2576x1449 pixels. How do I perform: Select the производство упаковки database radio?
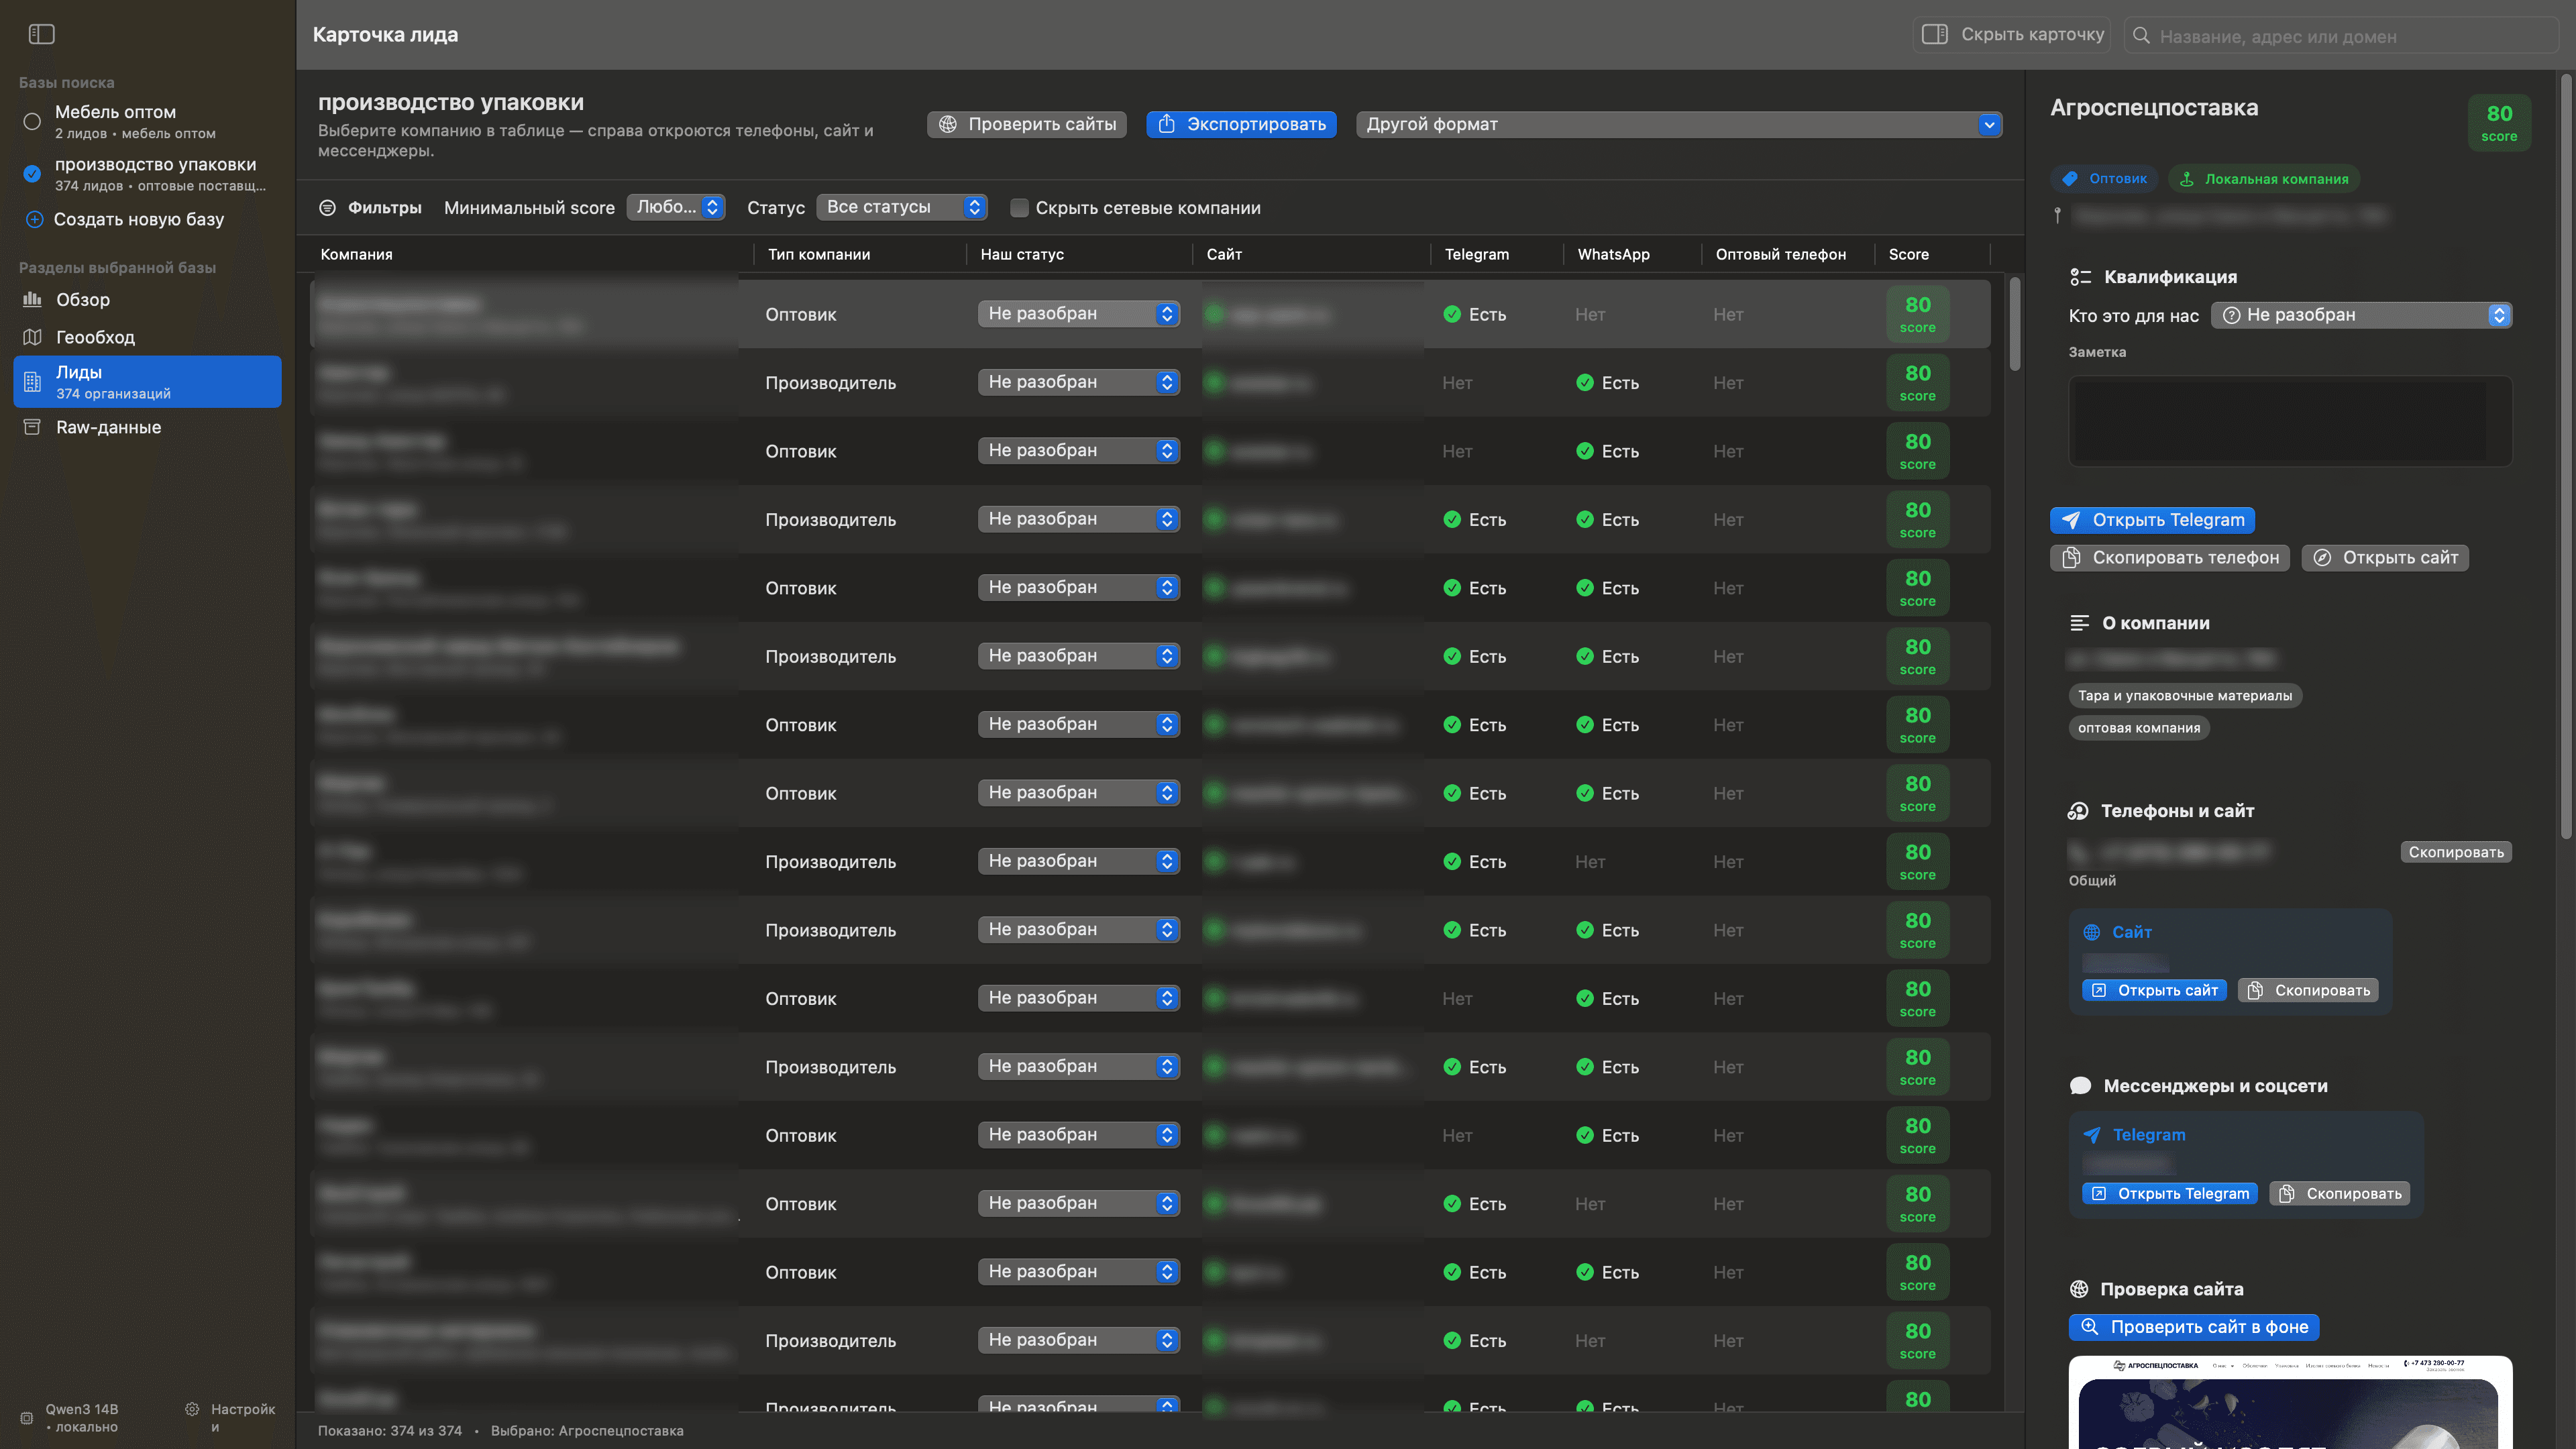[x=32, y=173]
